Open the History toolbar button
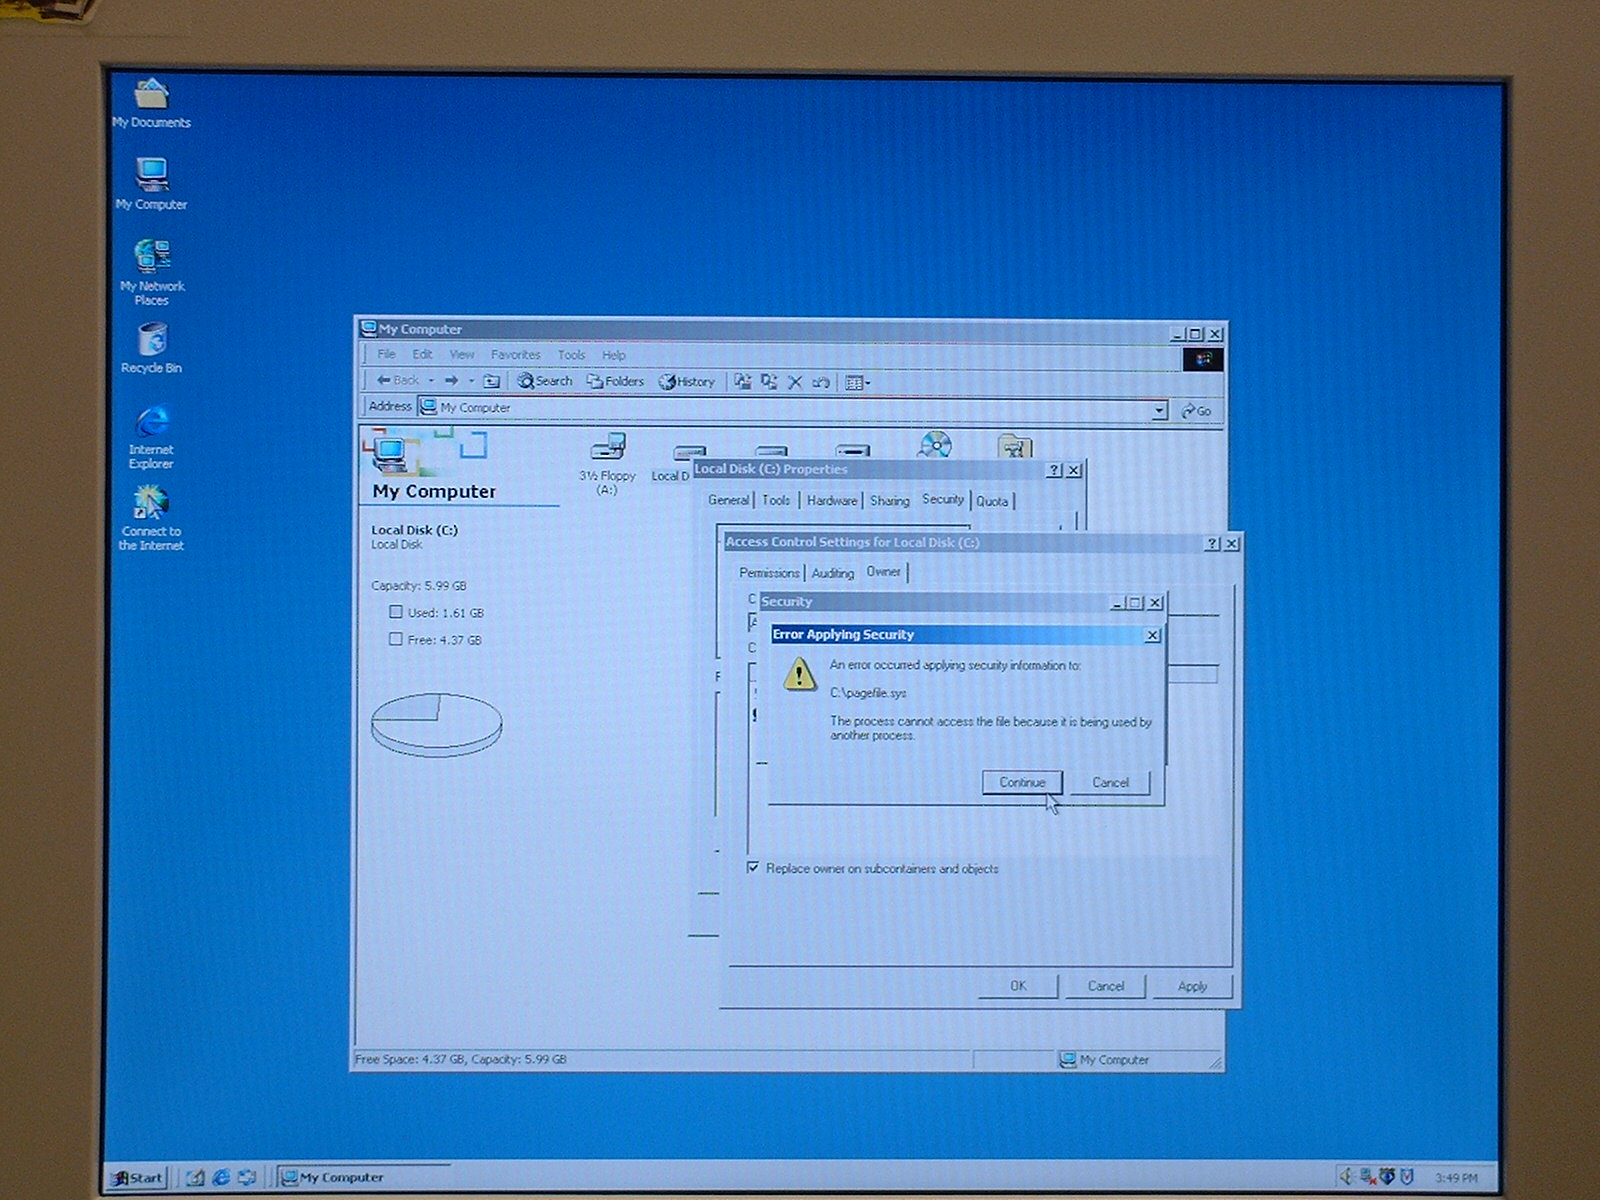Screen dimensions: 1600x1200 pyautogui.click(x=687, y=381)
